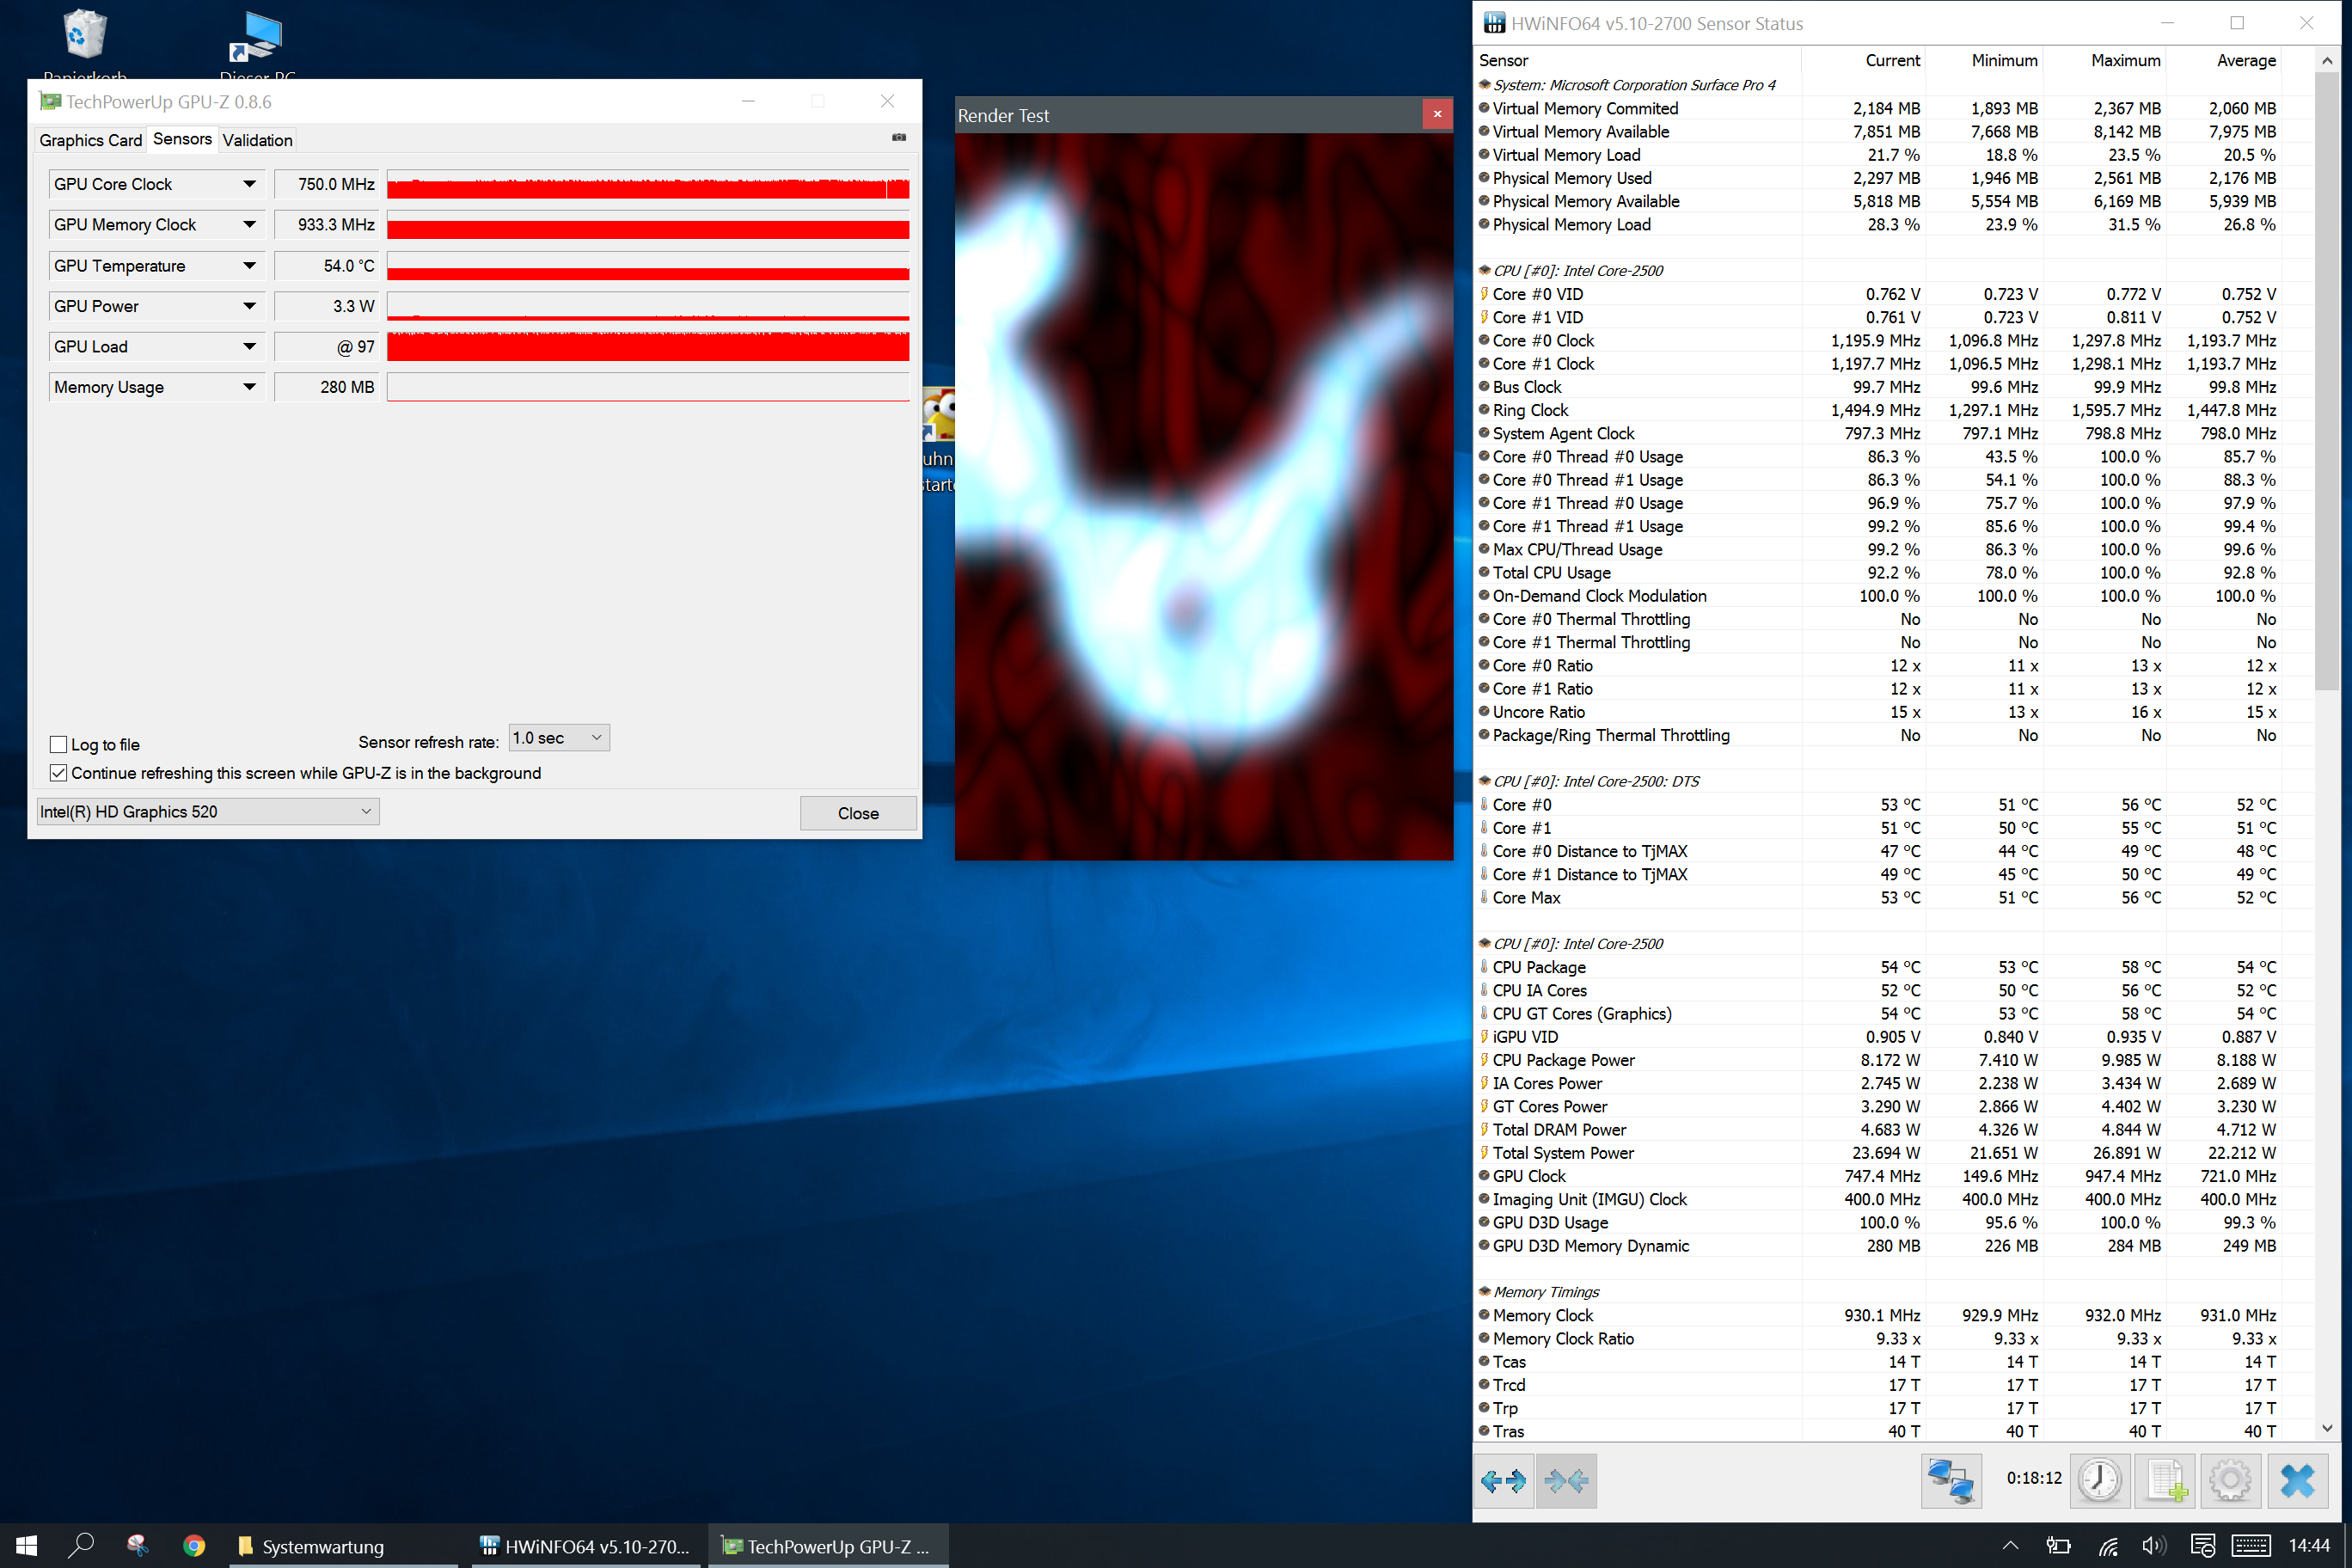
Task: Start sensor logging with spreadsheet icon
Action: click(2165, 1481)
